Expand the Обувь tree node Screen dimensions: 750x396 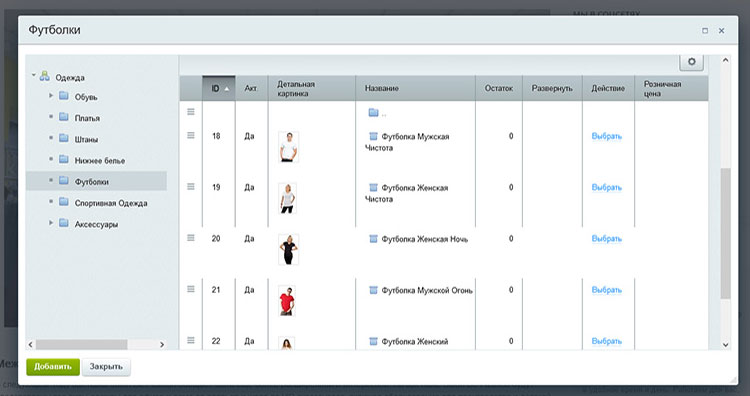tap(51, 96)
